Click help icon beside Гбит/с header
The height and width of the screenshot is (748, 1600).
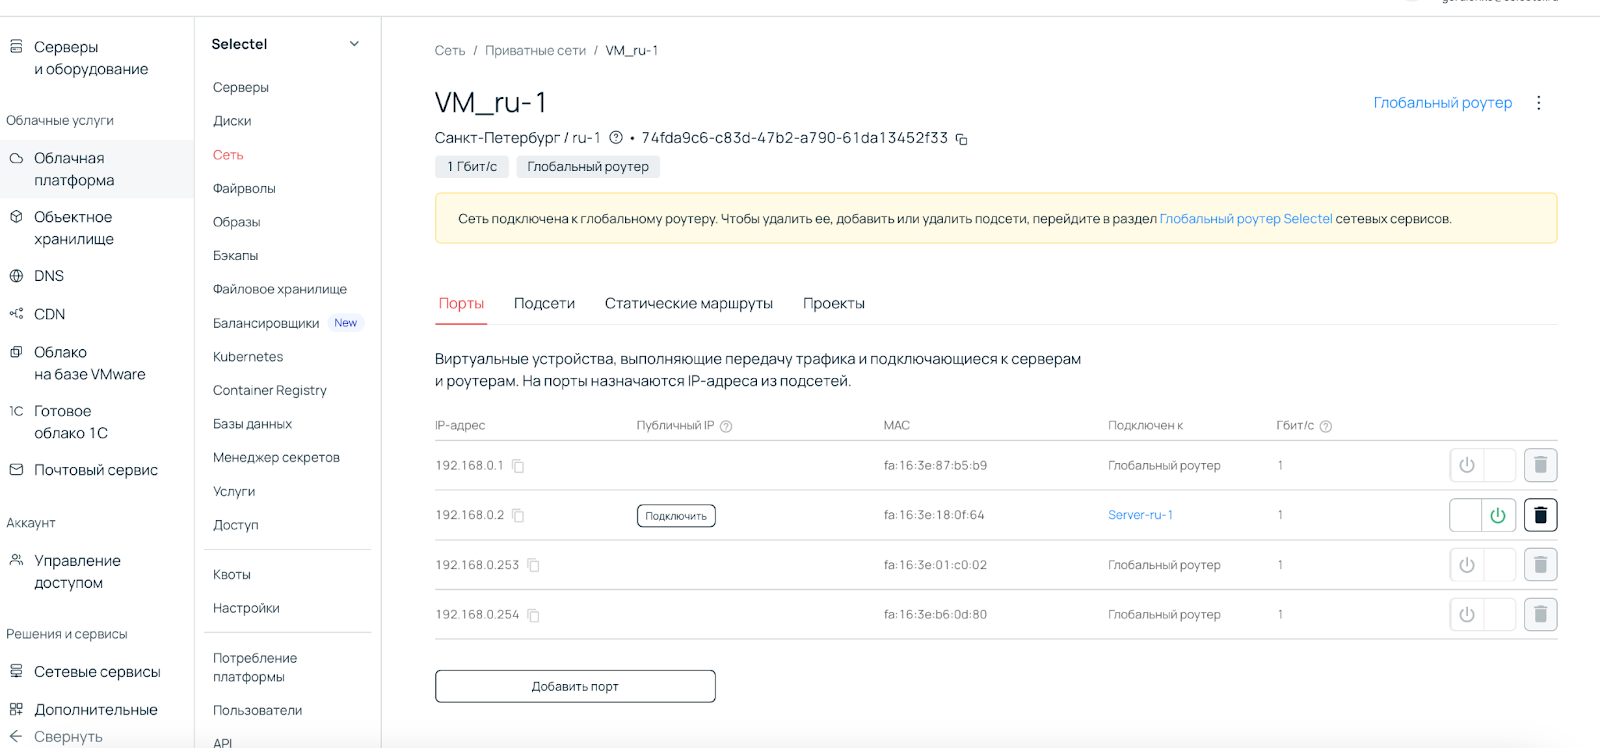coord(1326,426)
